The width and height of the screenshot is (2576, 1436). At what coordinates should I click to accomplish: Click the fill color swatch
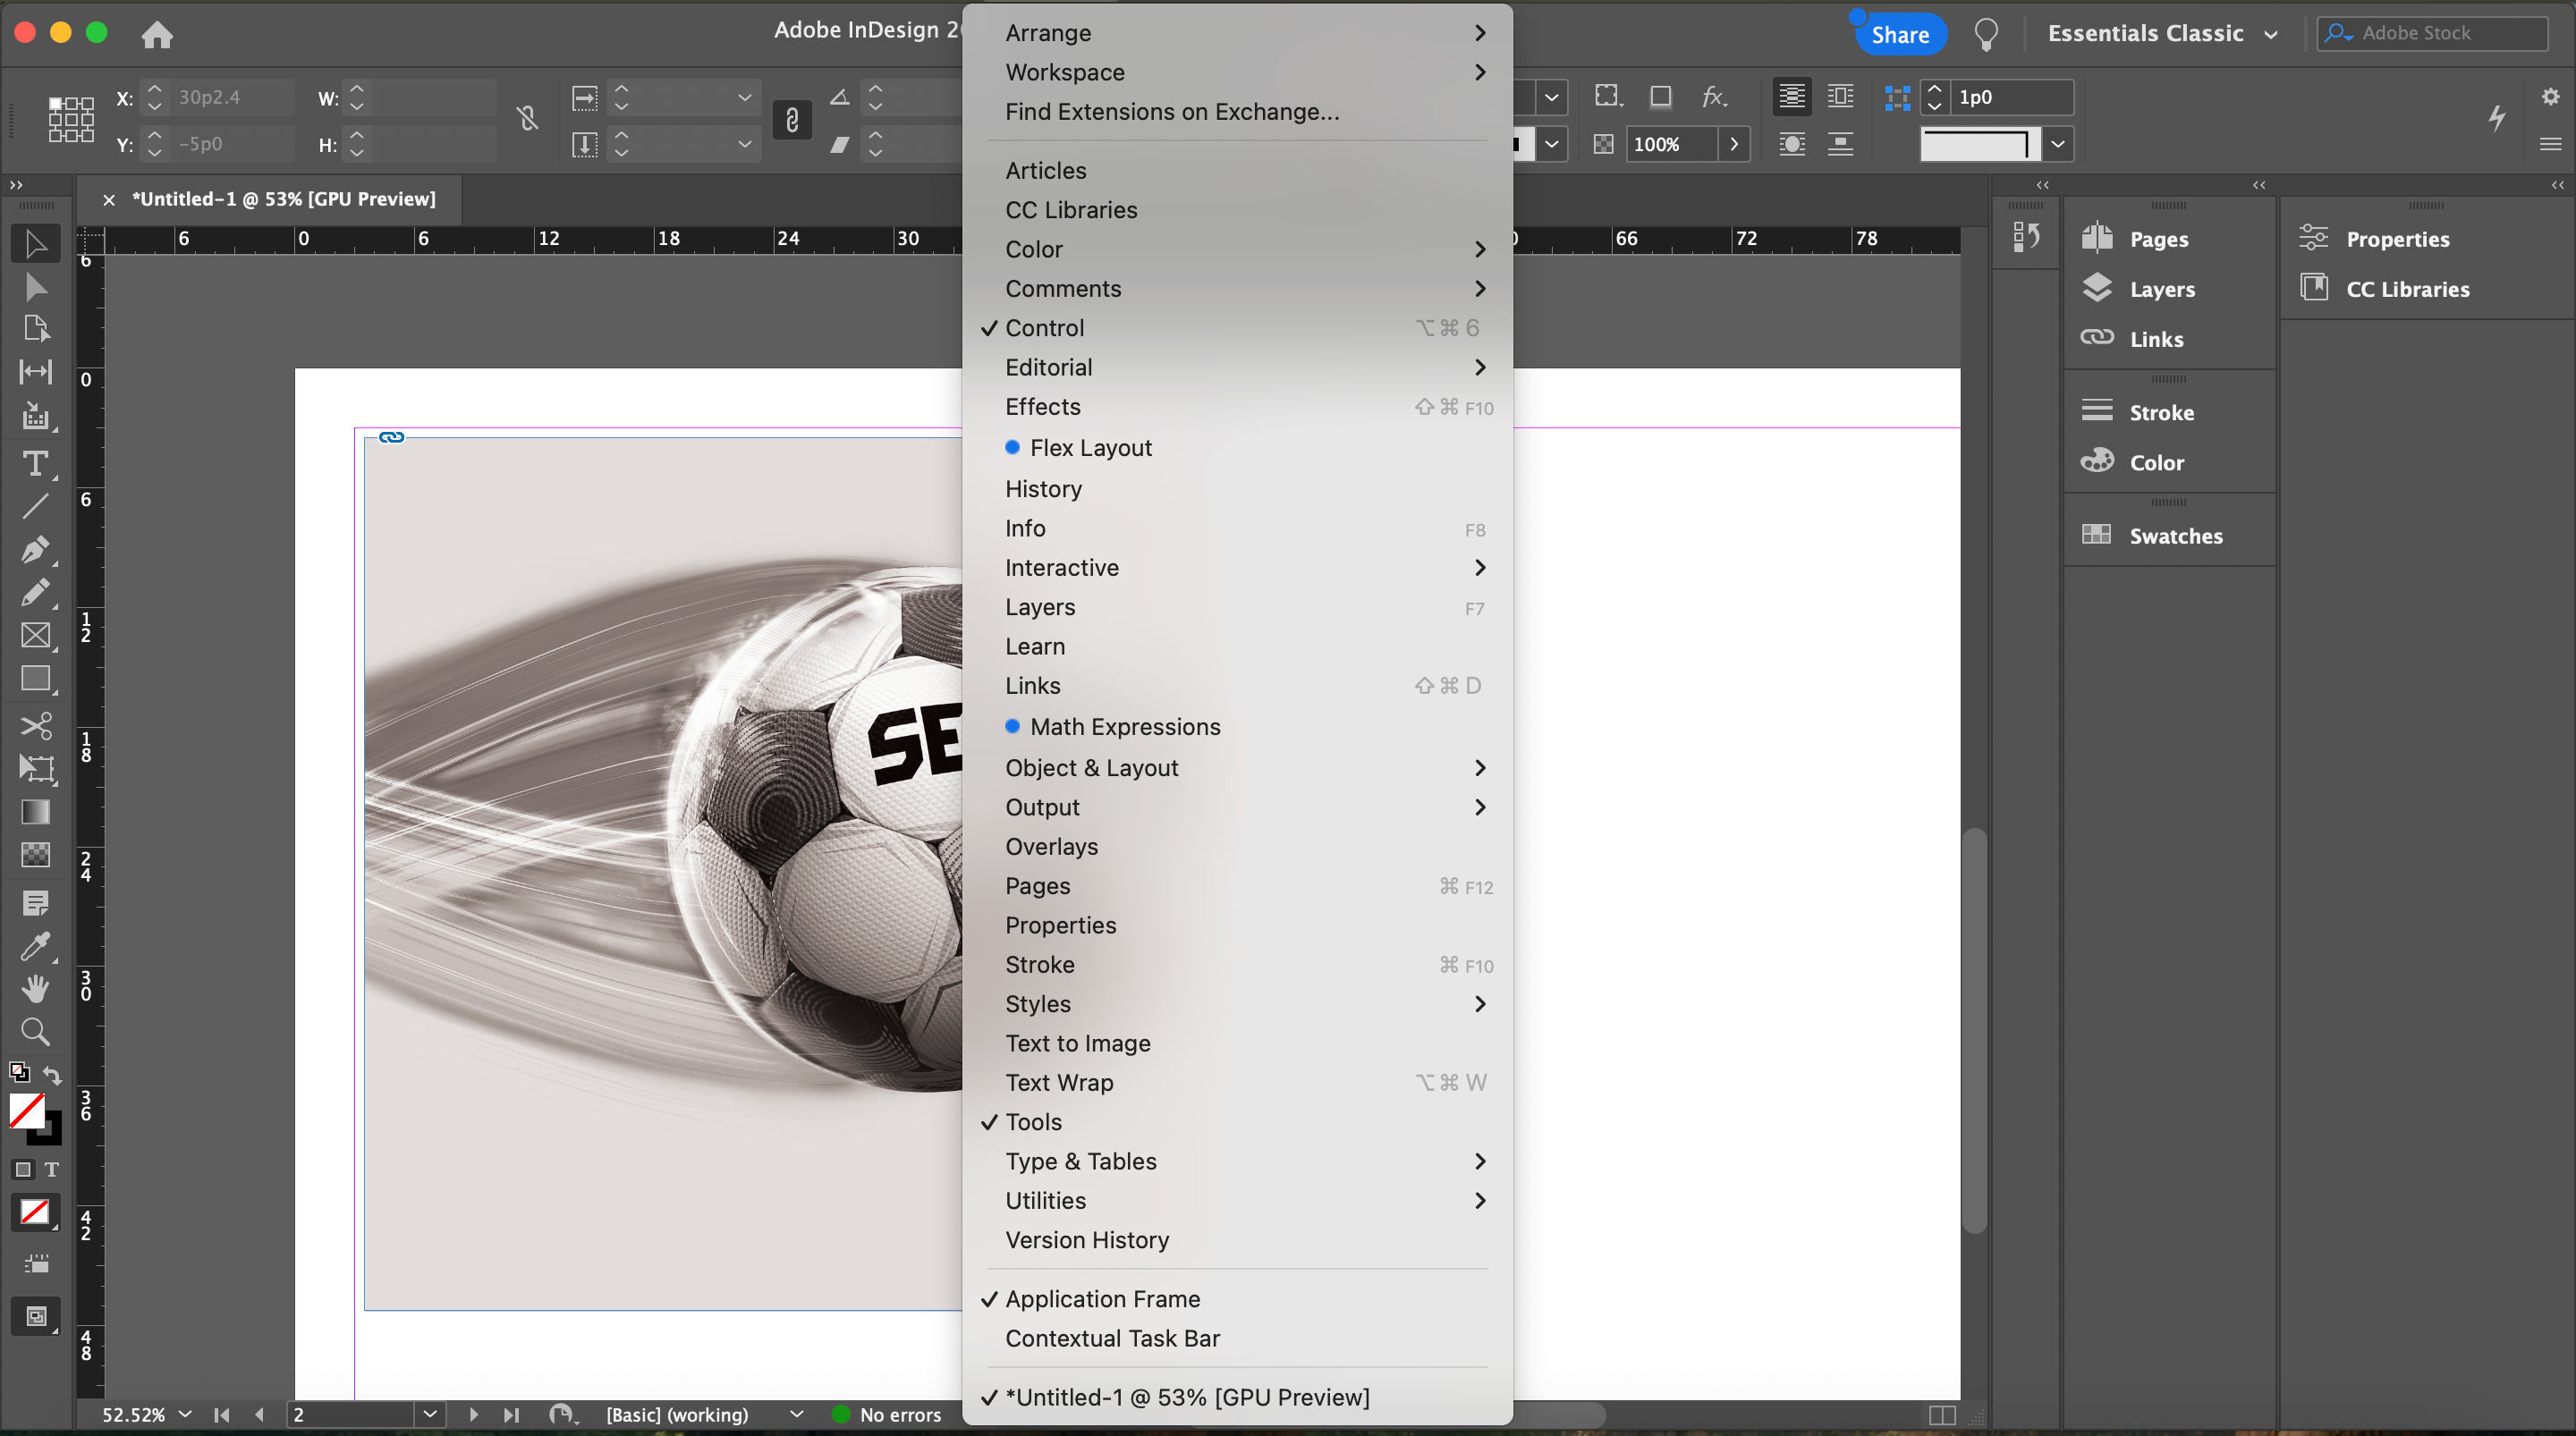(x=26, y=1110)
